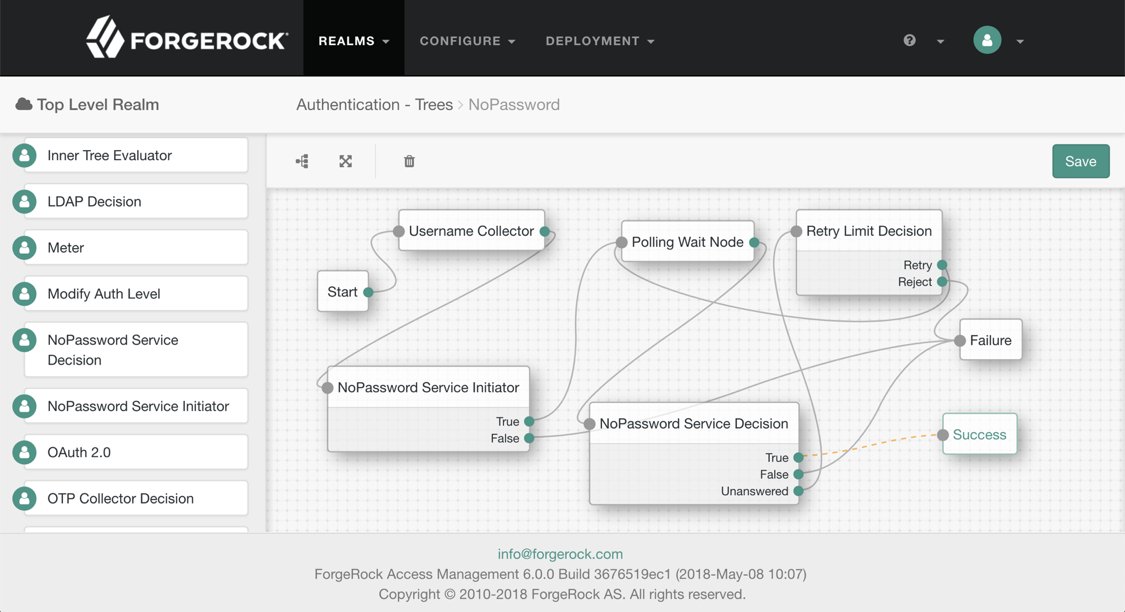1125x612 pixels.
Task: Click Decision Unanswered outcome connector
Action: click(x=799, y=491)
